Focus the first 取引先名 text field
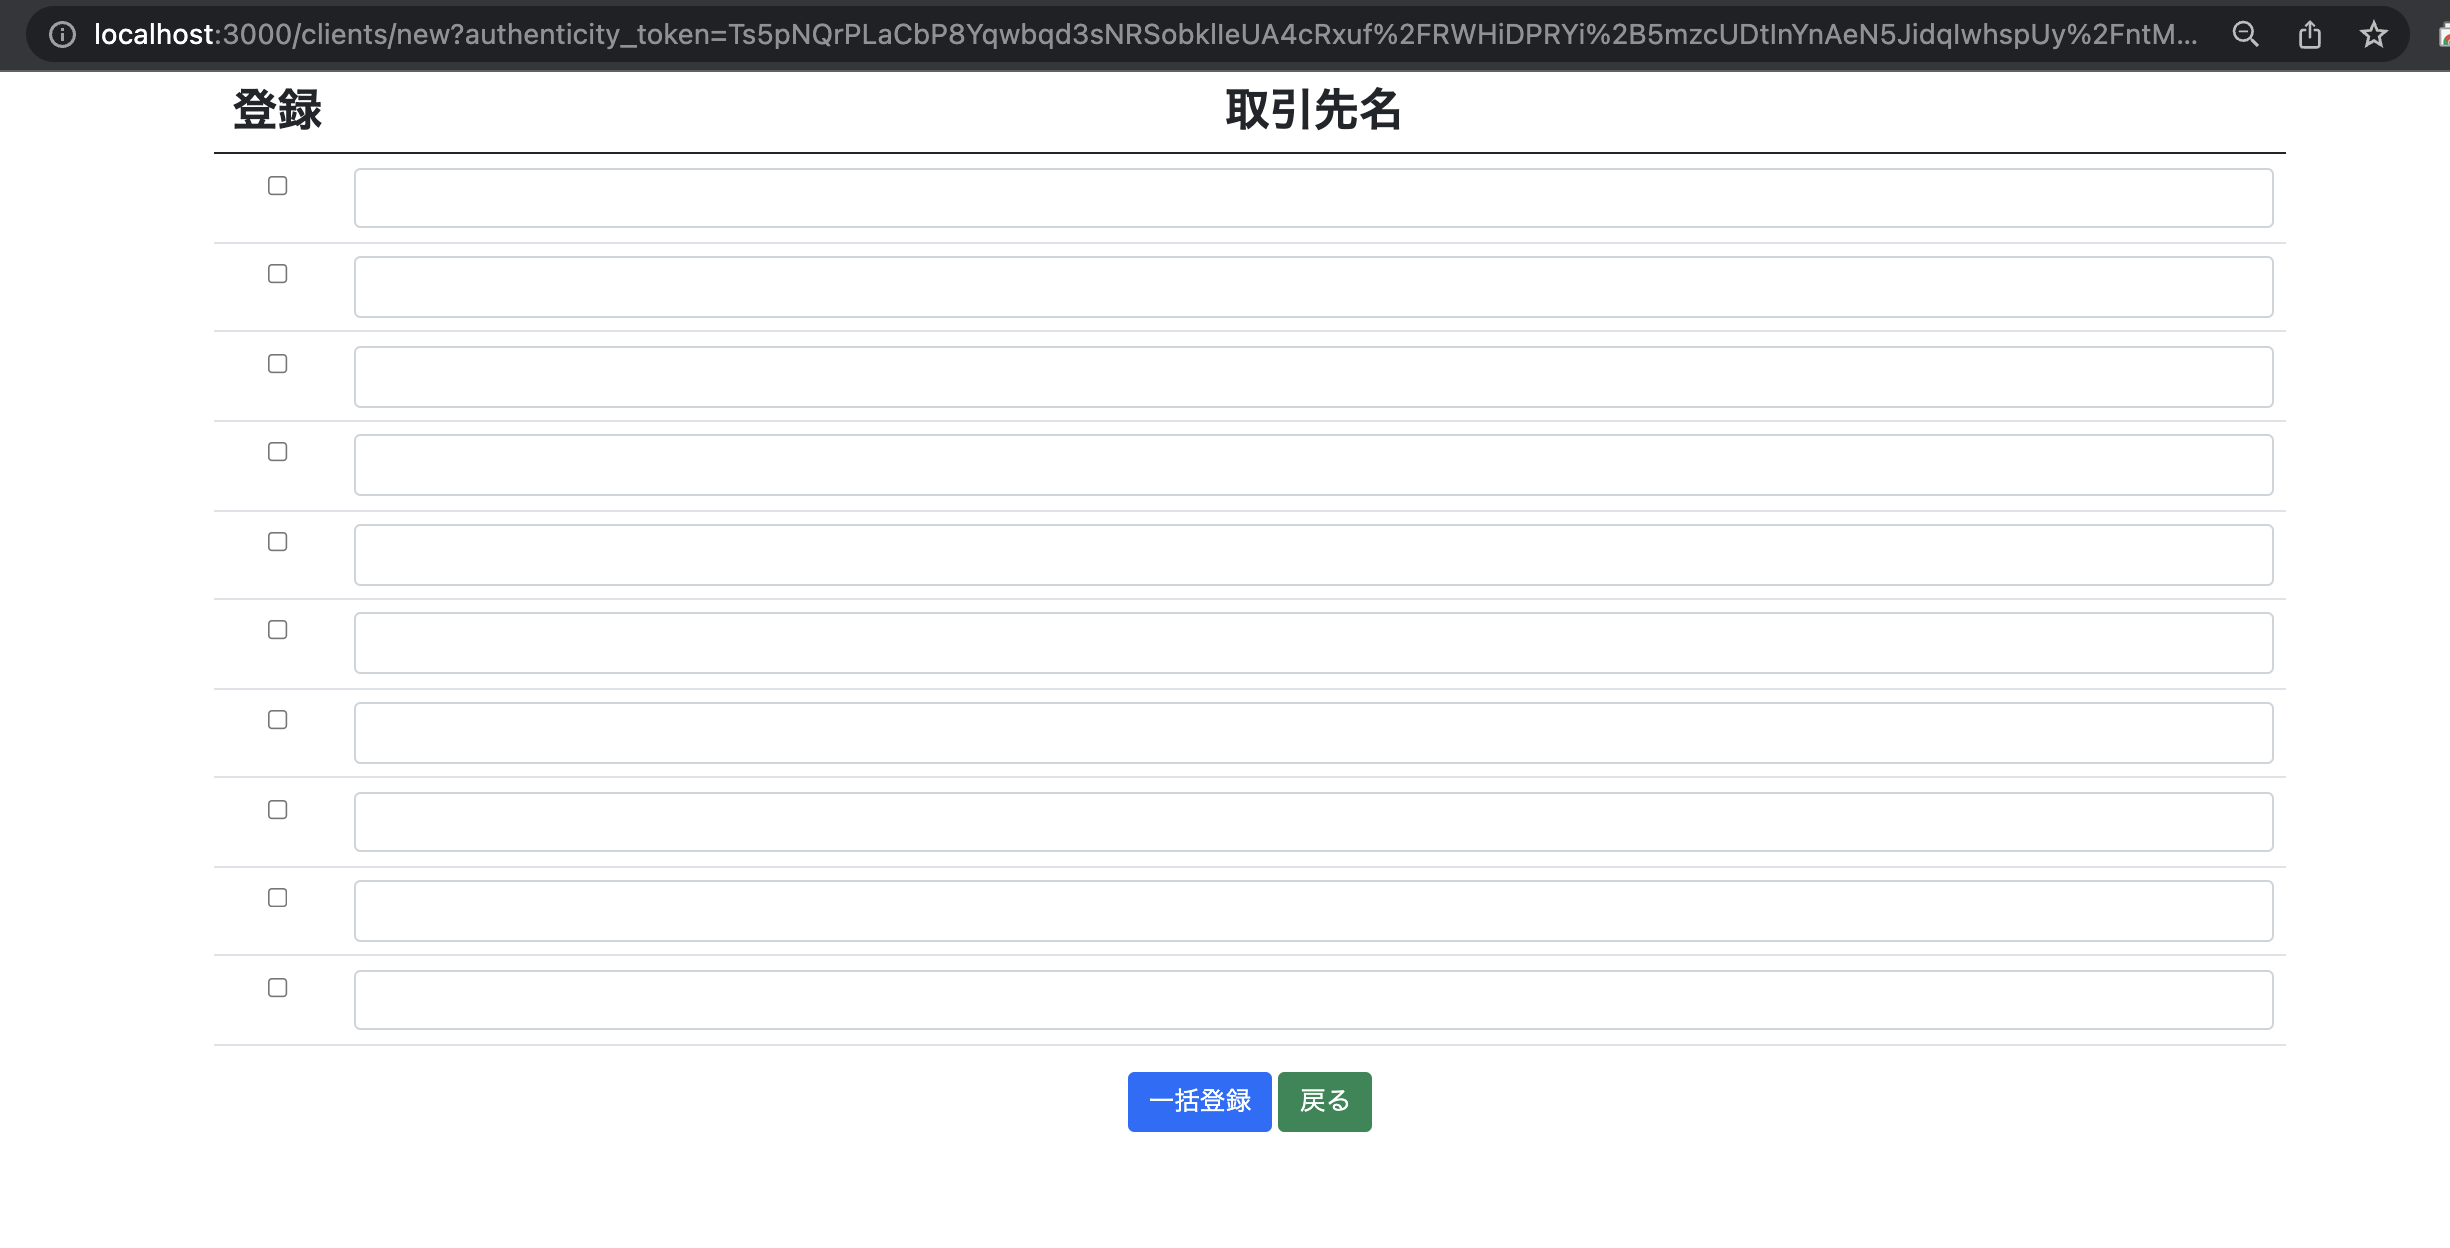The width and height of the screenshot is (2450, 1248). 1313,198
